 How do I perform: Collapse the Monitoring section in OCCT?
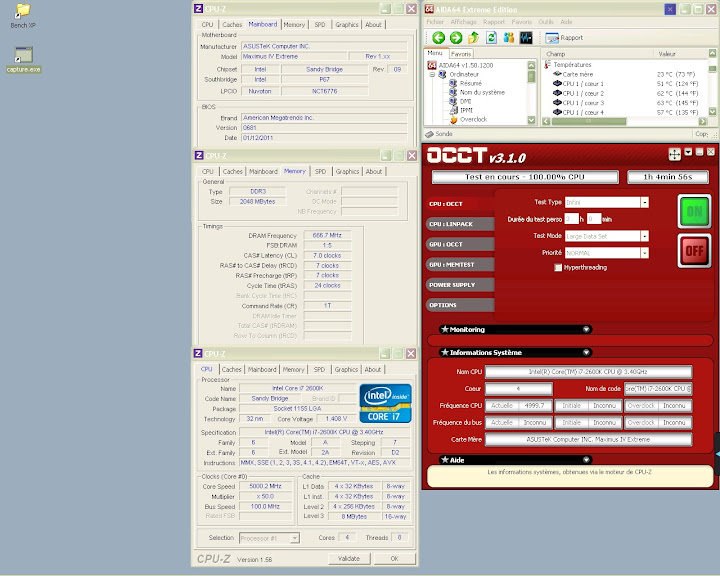pos(586,329)
